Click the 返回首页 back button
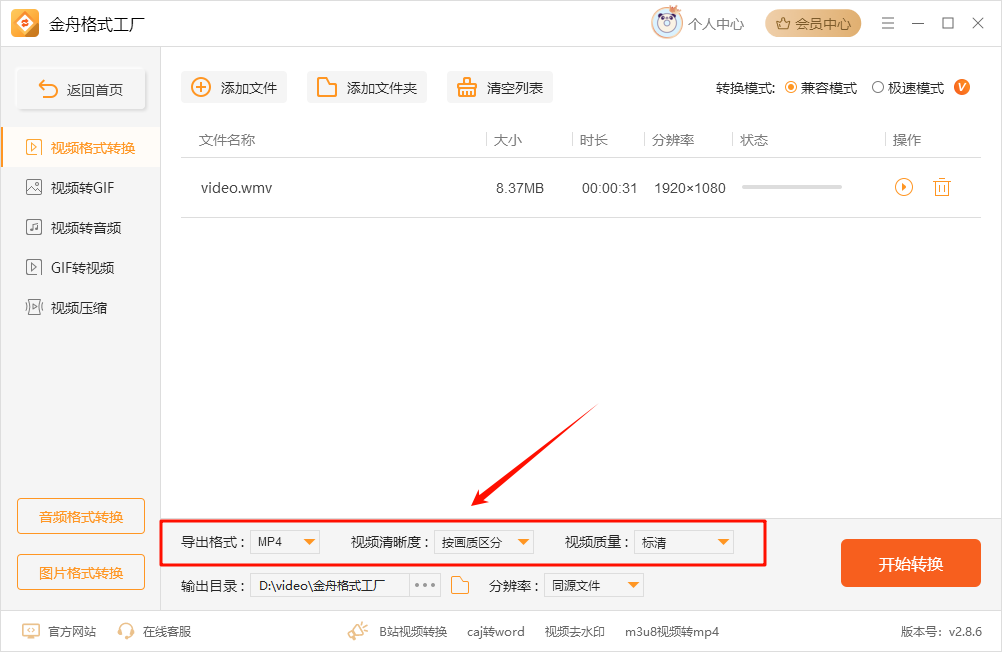Screen dimensions: 1002x652 pyautogui.click(x=81, y=89)
